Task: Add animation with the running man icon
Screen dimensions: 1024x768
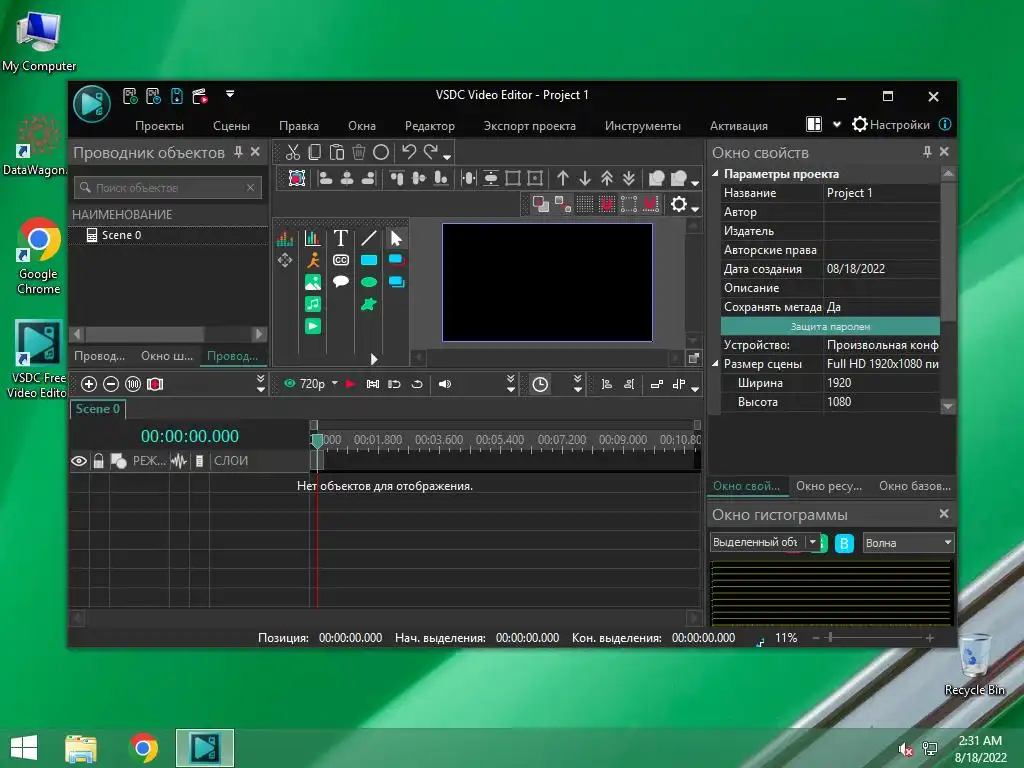Action: 313,260
